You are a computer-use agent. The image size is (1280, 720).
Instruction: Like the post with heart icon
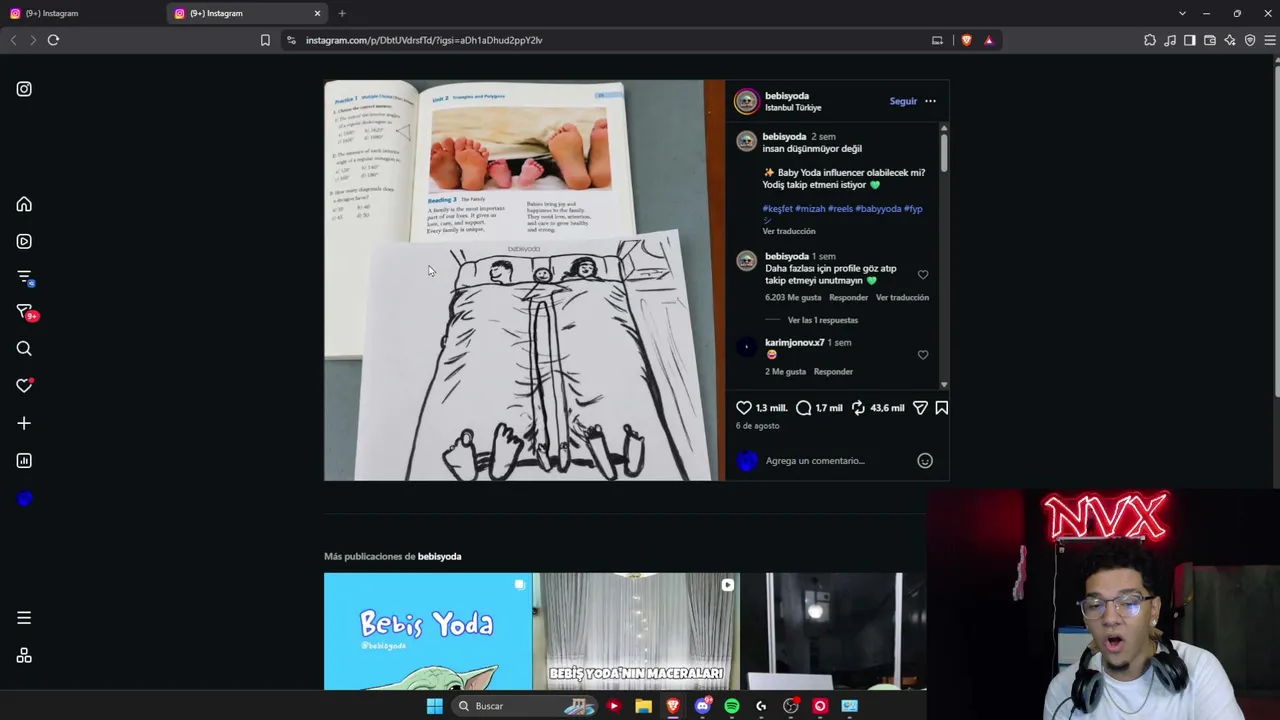click(744, 408)
